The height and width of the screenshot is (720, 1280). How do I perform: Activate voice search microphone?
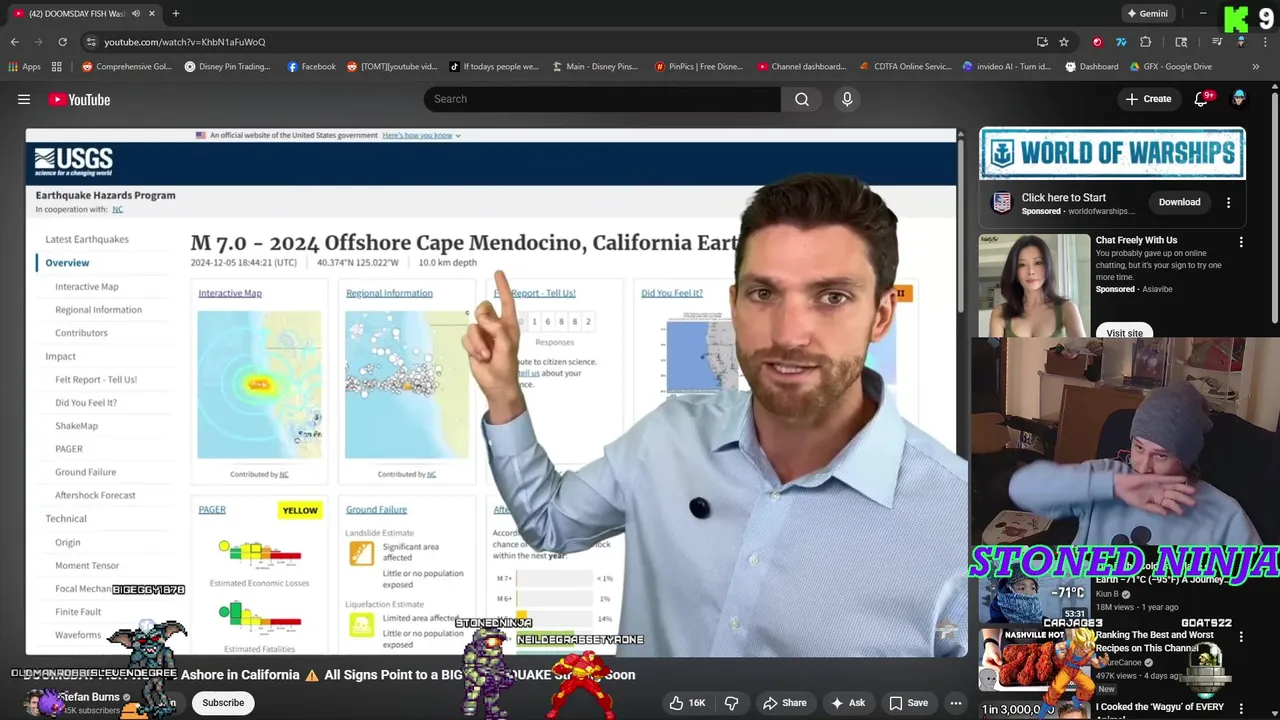847,99
